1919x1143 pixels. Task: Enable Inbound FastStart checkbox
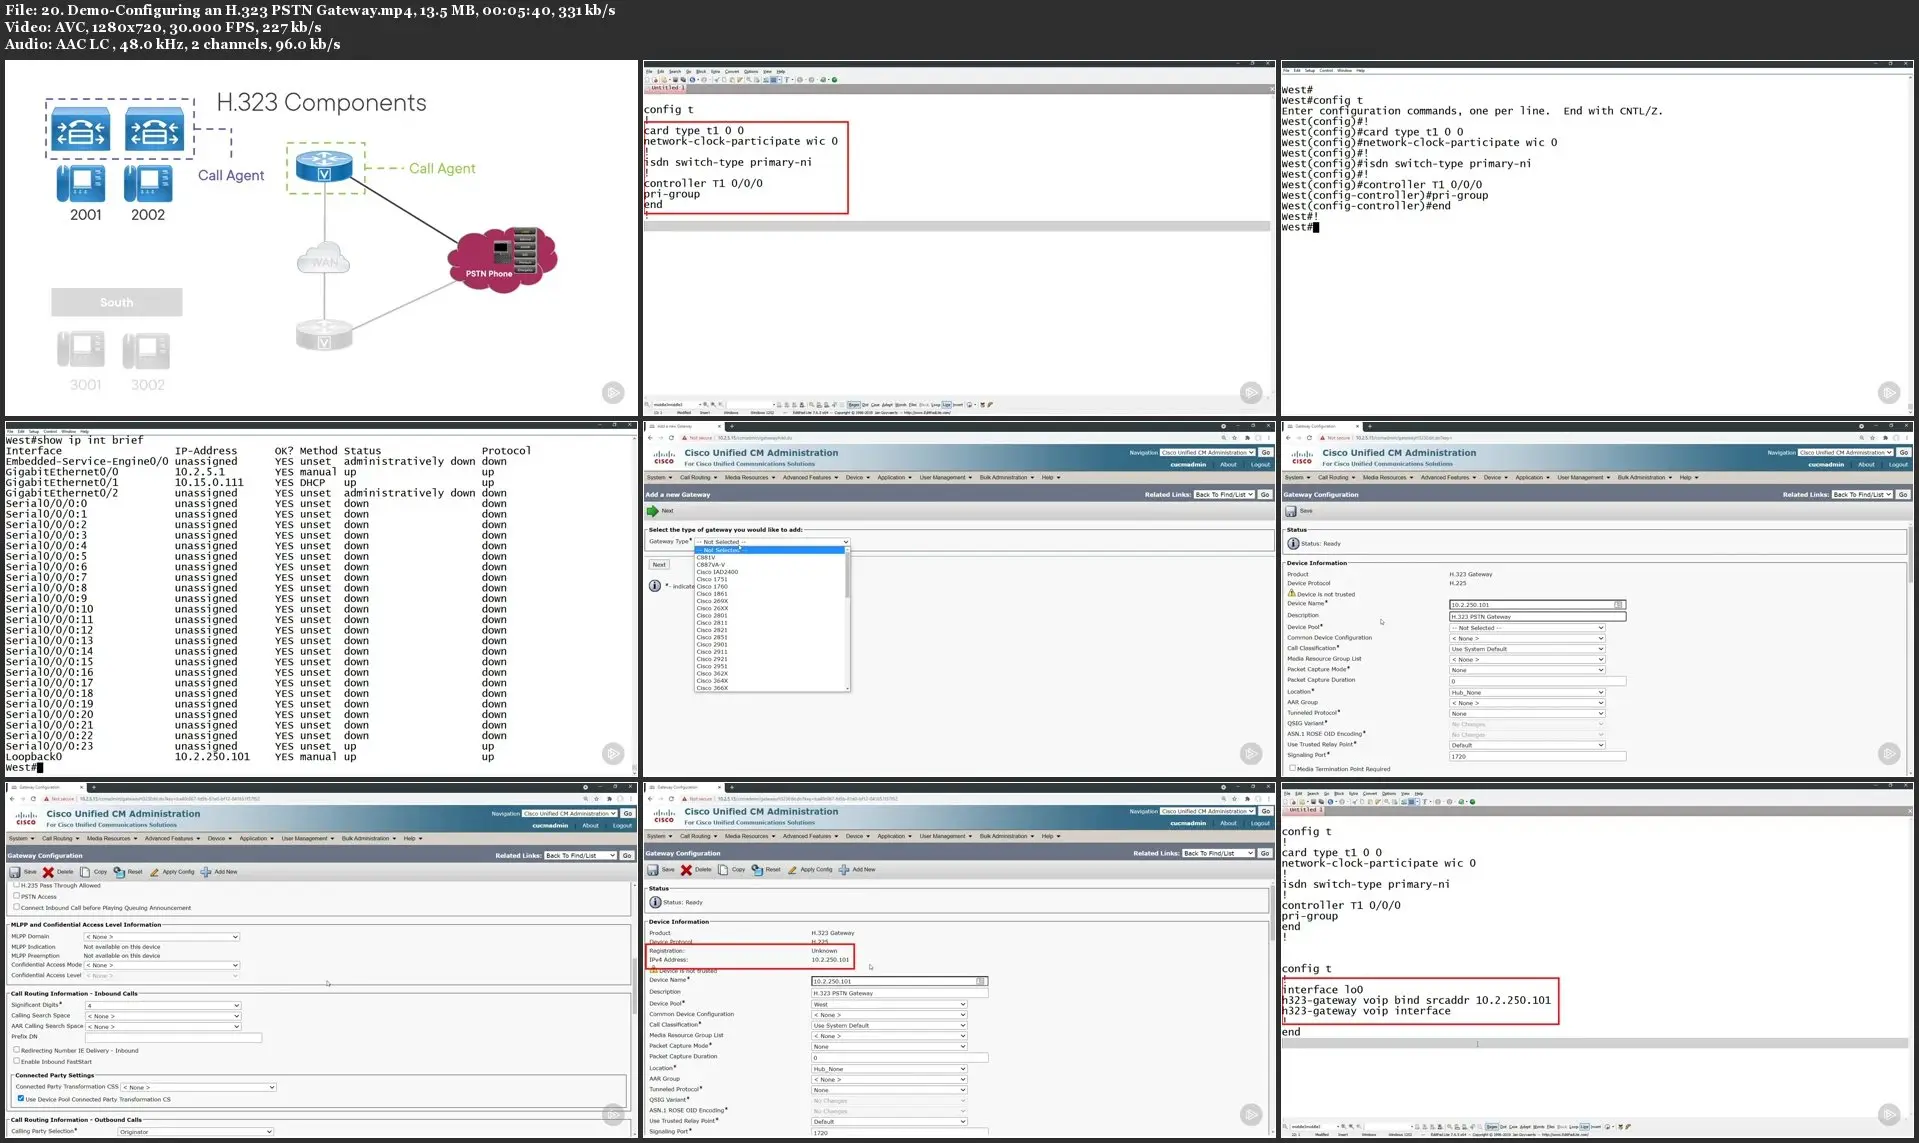pyautogui.click(x=16, y=1061)
